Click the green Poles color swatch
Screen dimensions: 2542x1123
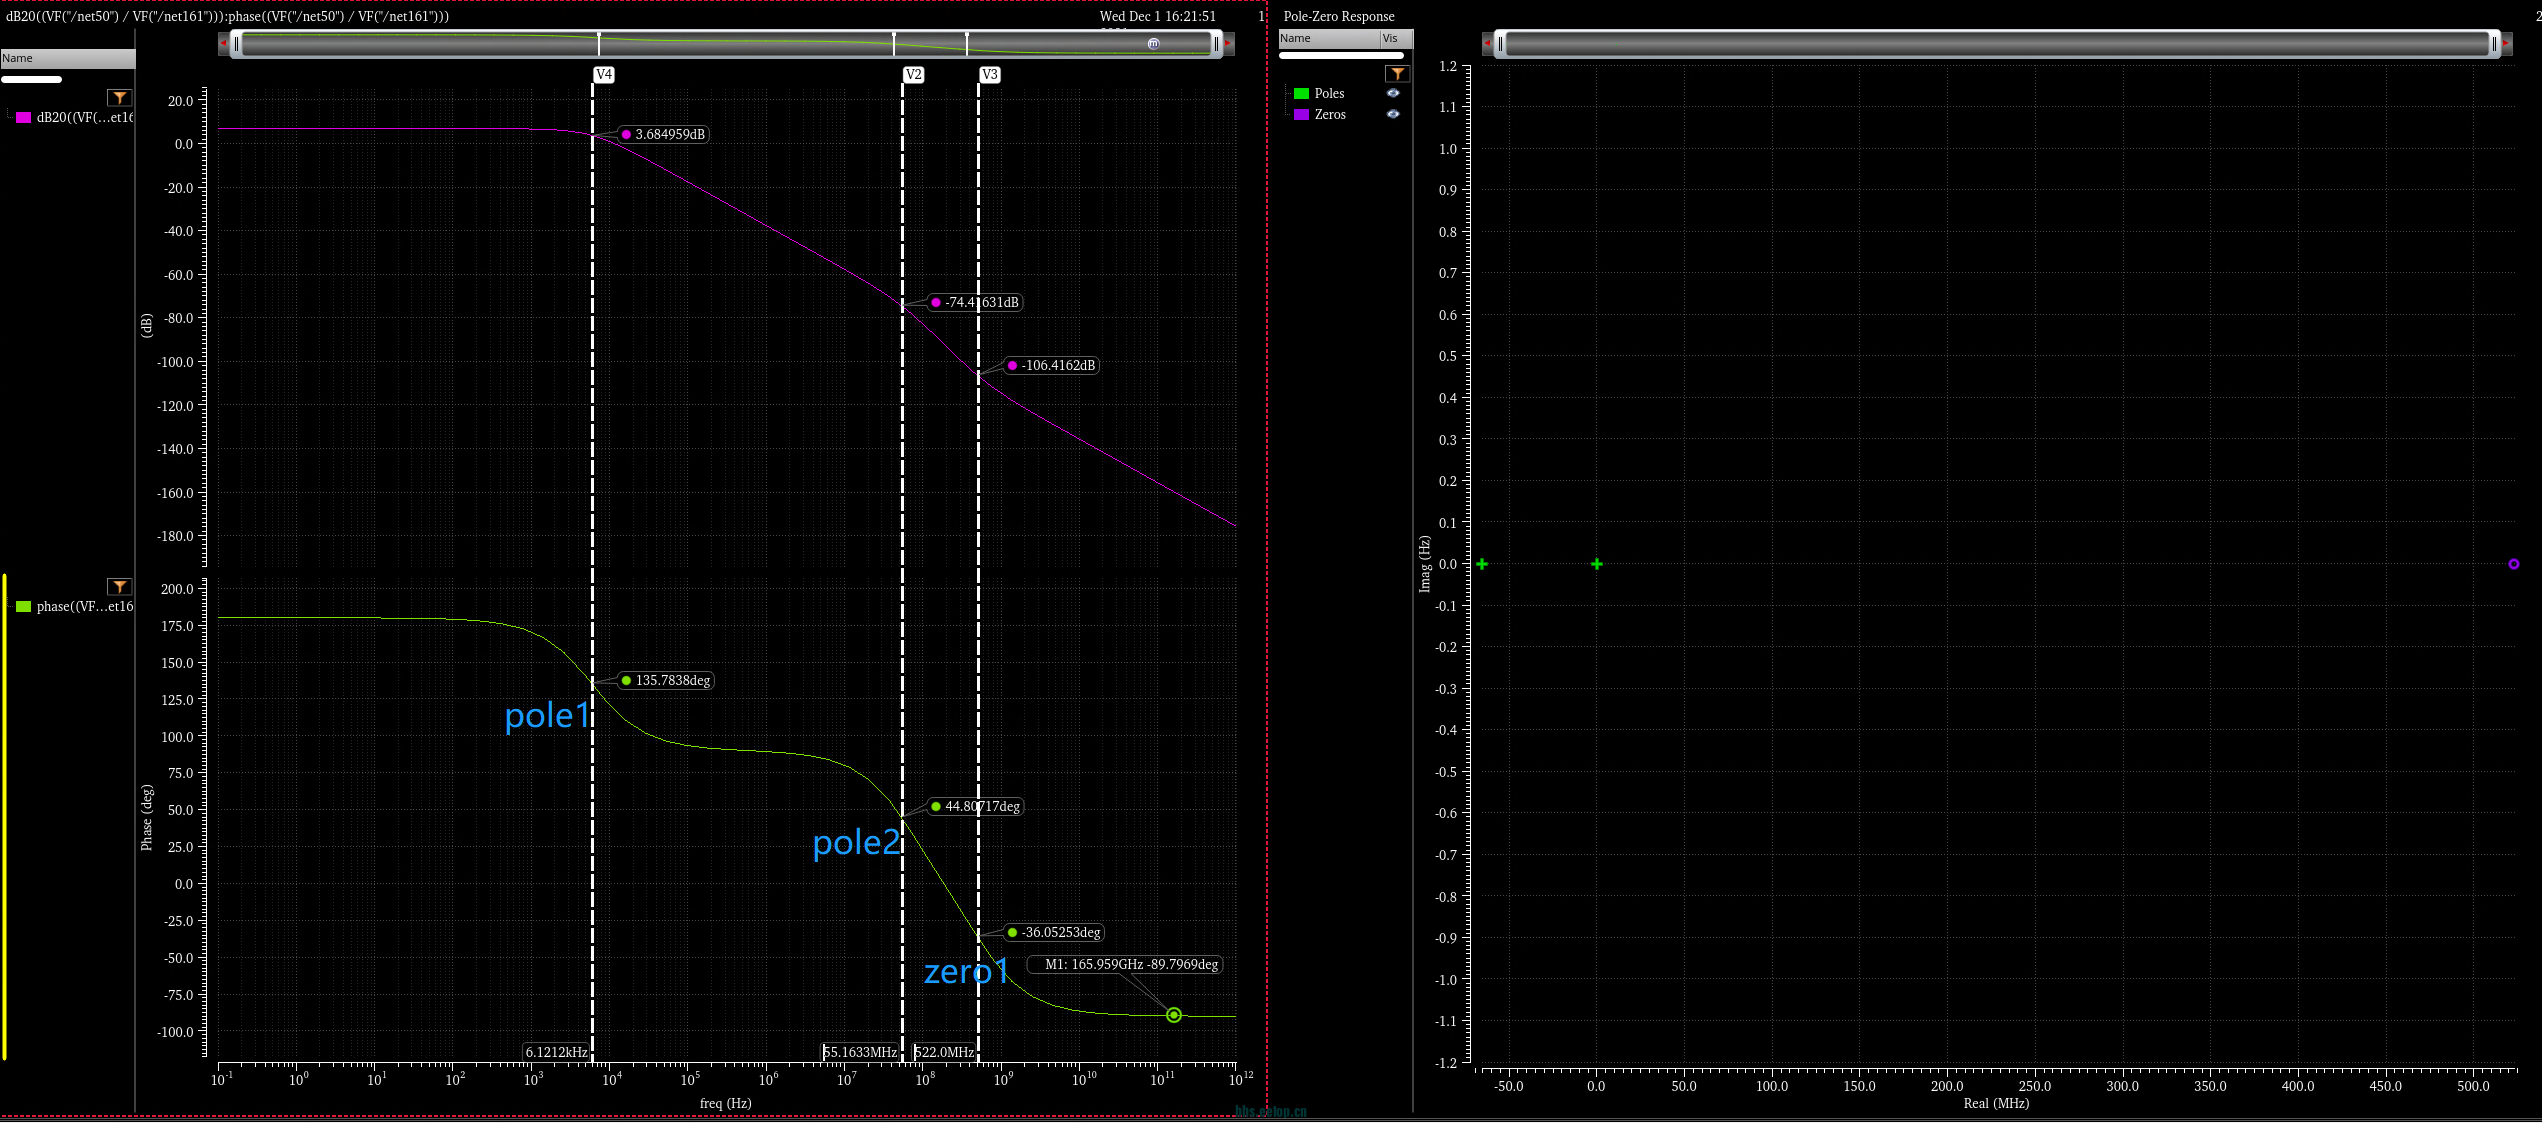pyautogui.click(x=1301, y=94)
